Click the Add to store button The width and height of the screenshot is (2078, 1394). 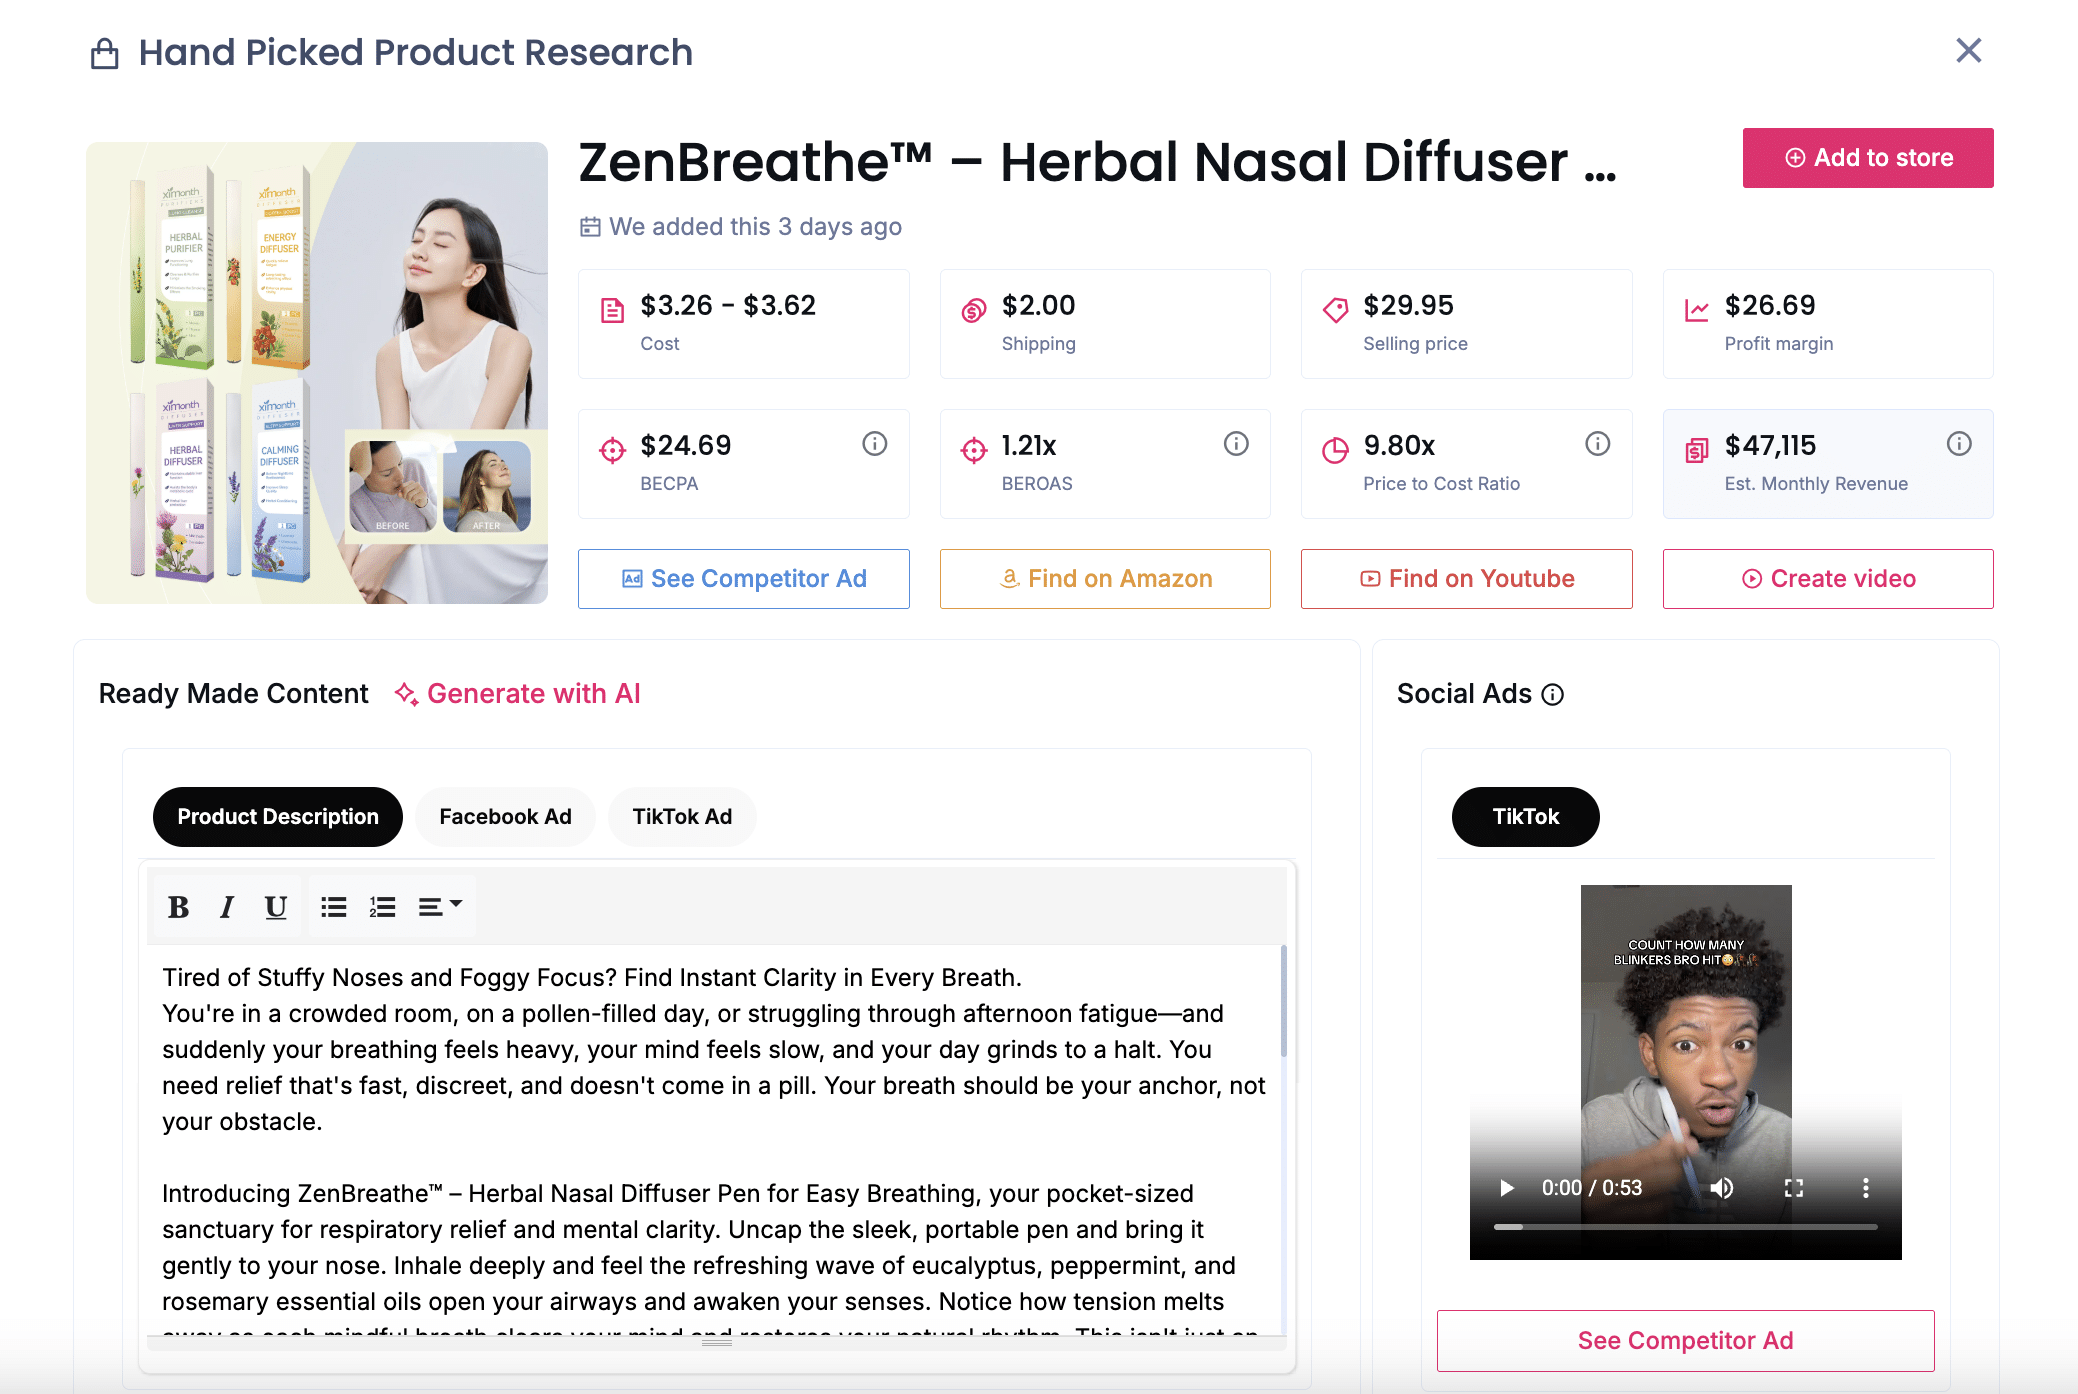1867,158
